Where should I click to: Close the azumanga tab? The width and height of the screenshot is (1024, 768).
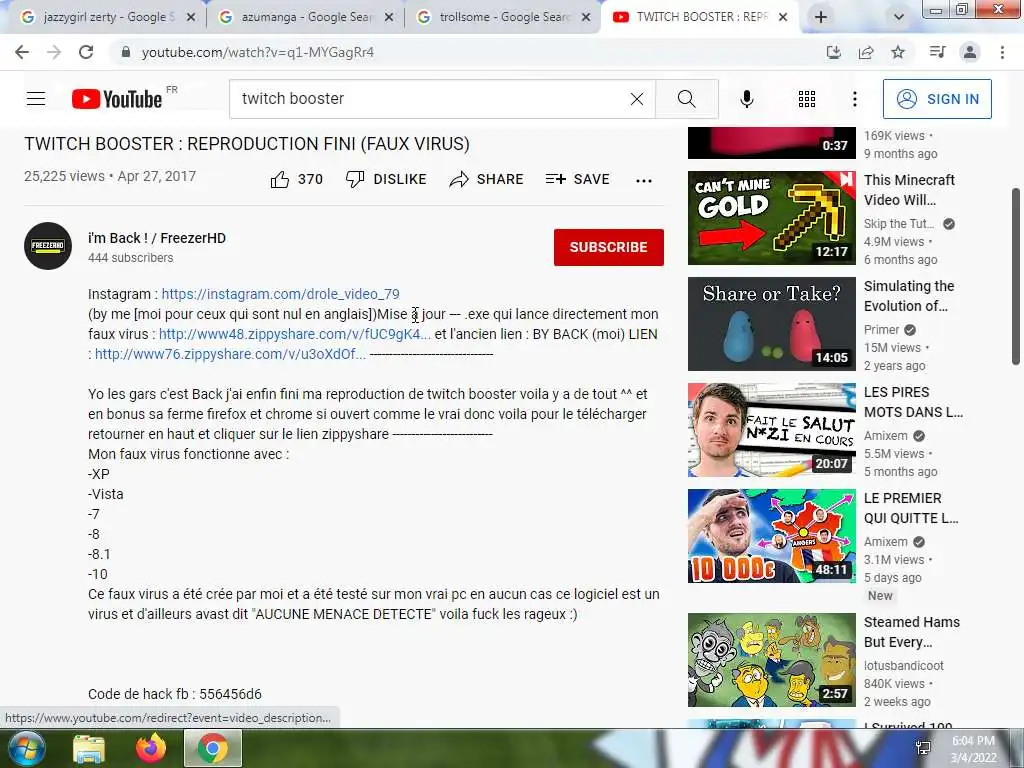click(x=389, y=18)
